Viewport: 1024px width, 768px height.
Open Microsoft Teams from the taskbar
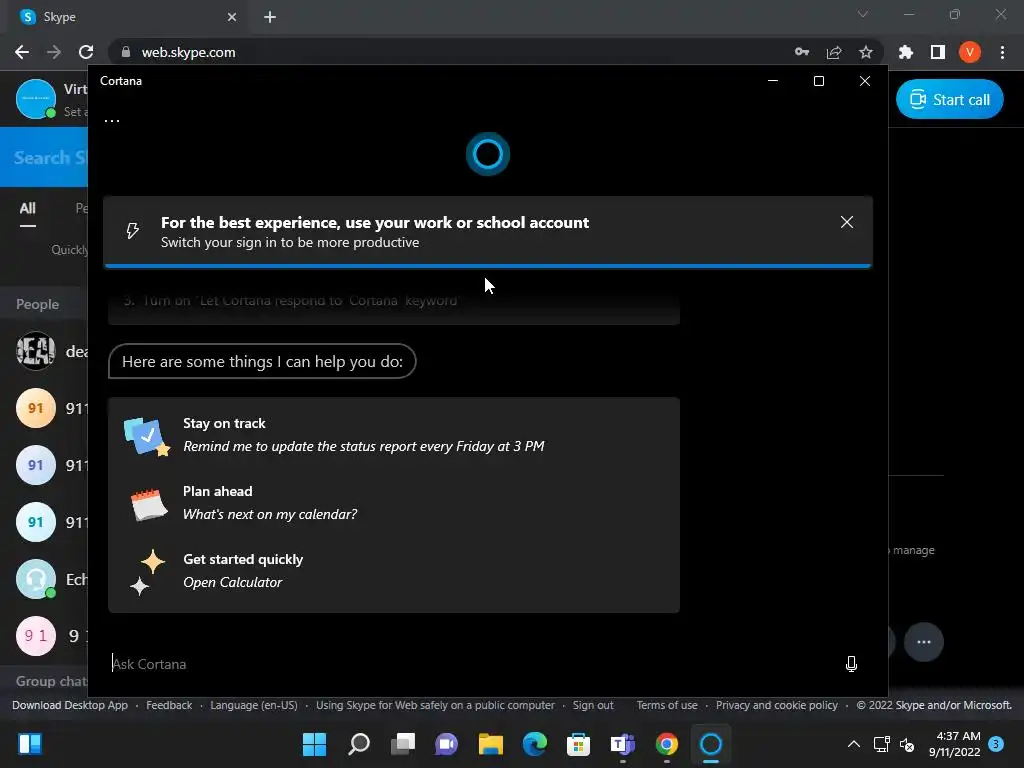(622, 744)
